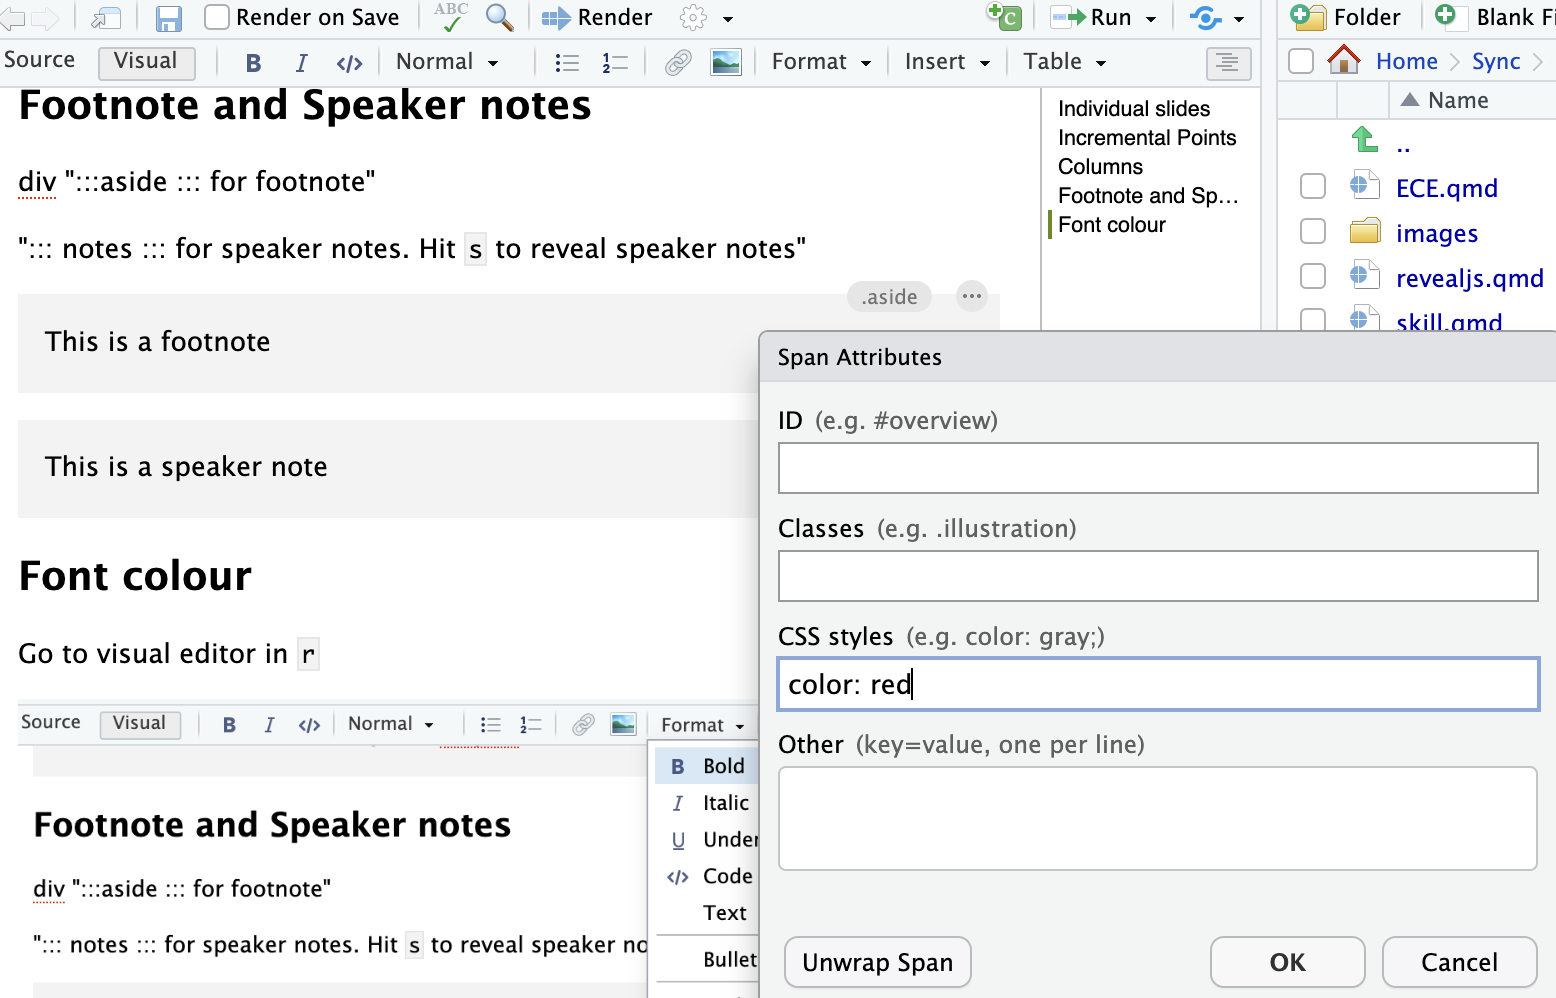The height and width of the screenshot is (998, 1556).
Task: Open find and replace magnifier icon
Action: tap(499, 17)
